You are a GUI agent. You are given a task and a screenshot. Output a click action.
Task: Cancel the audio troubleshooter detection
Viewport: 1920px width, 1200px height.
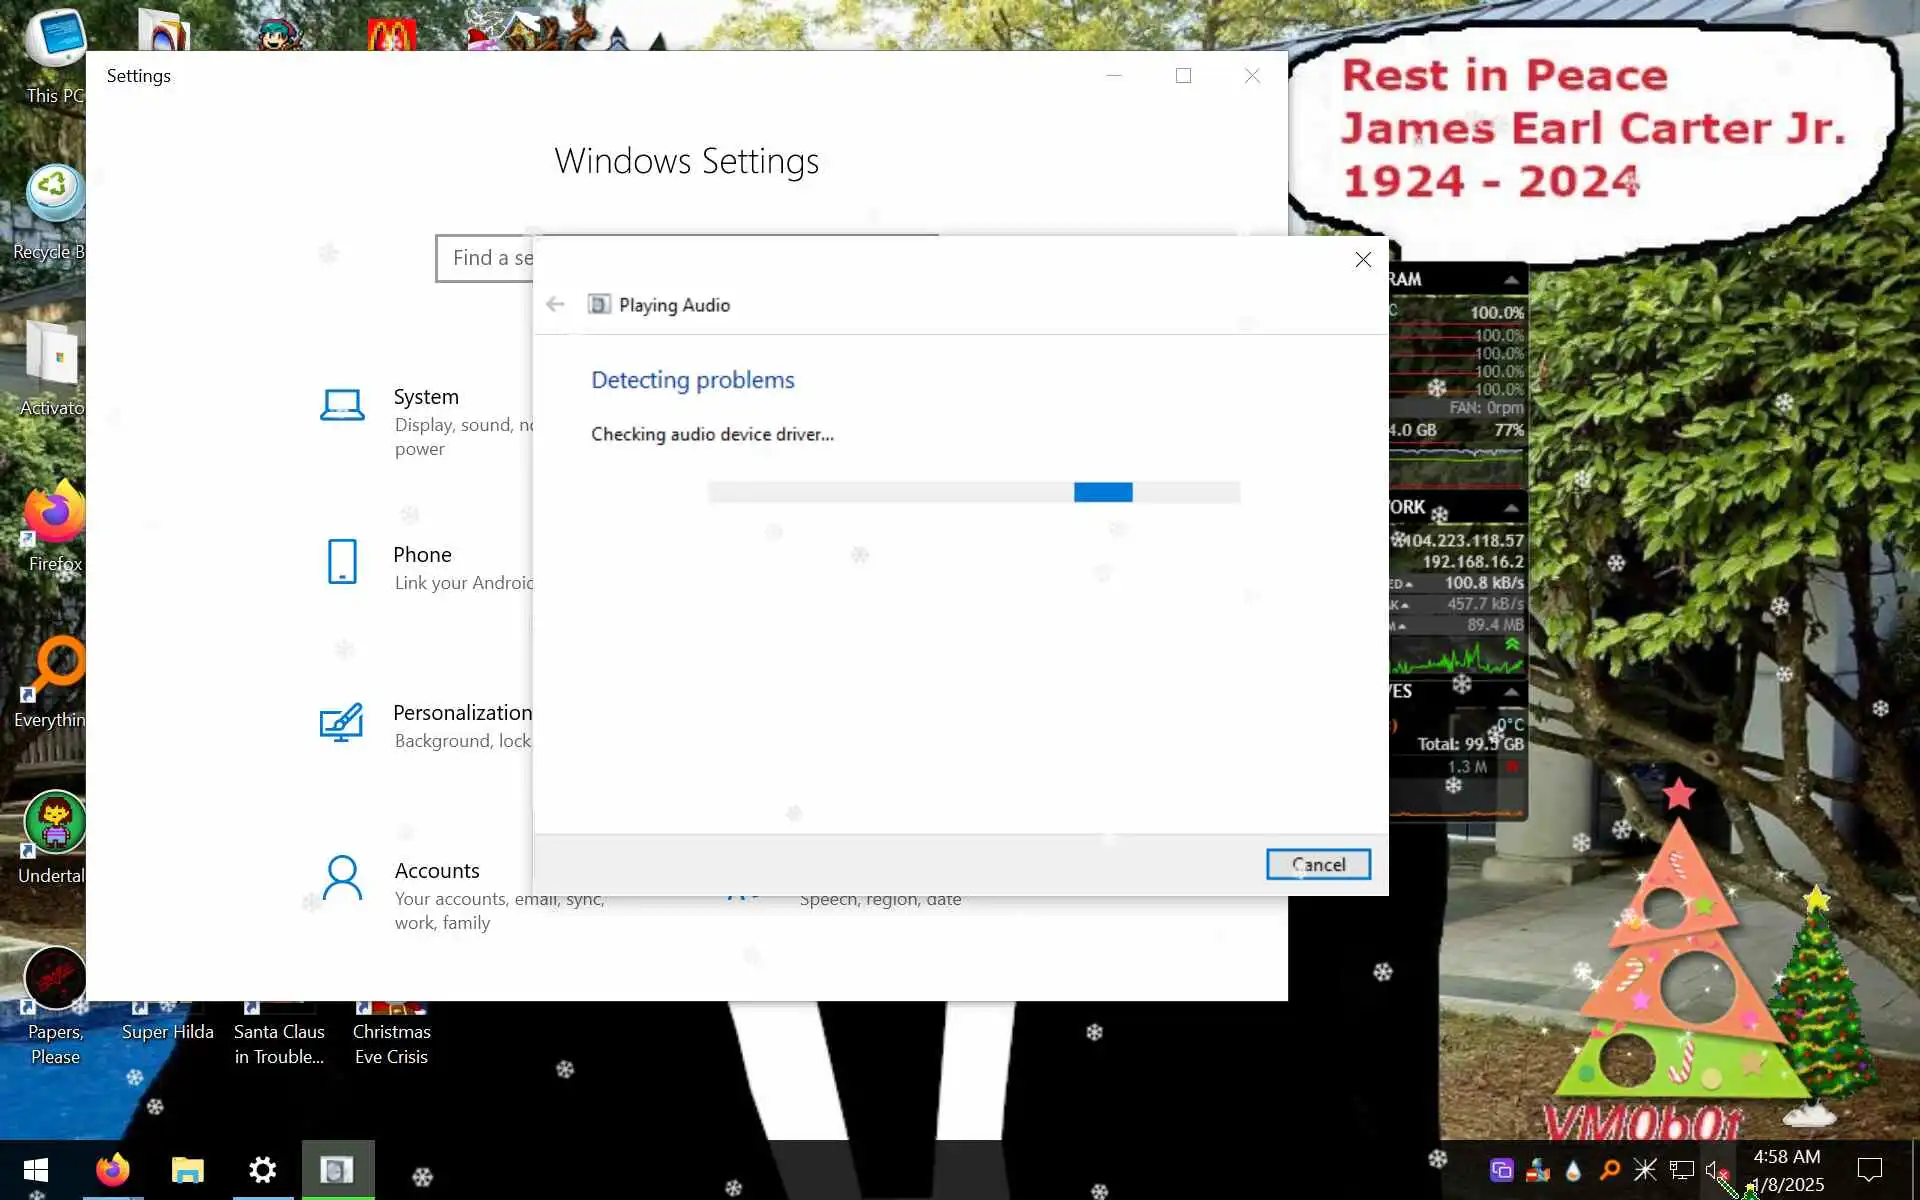point(1317,864)
